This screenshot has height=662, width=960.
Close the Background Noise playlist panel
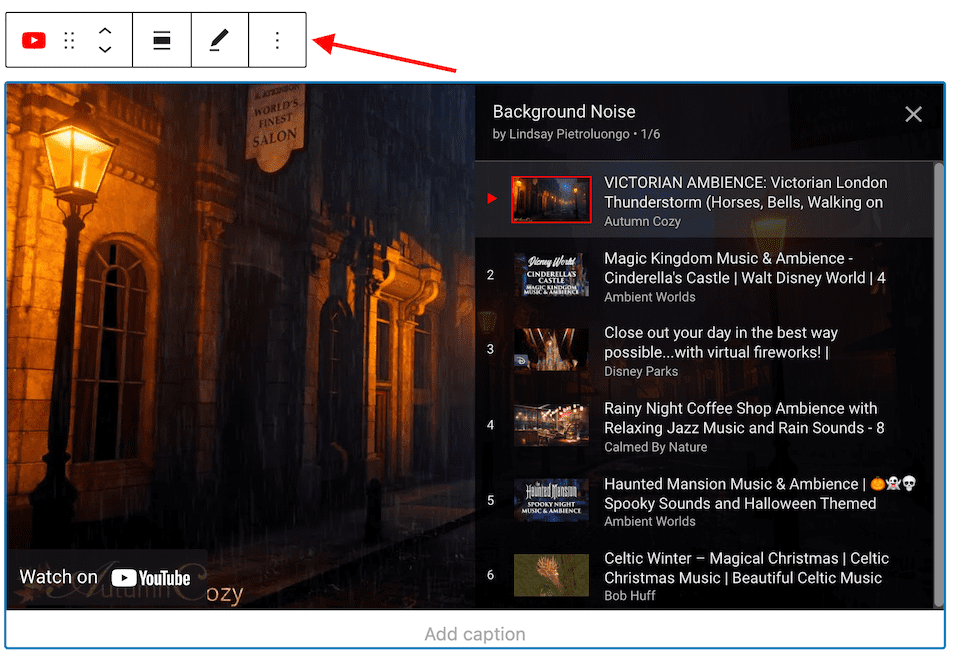tap(913, 114)
